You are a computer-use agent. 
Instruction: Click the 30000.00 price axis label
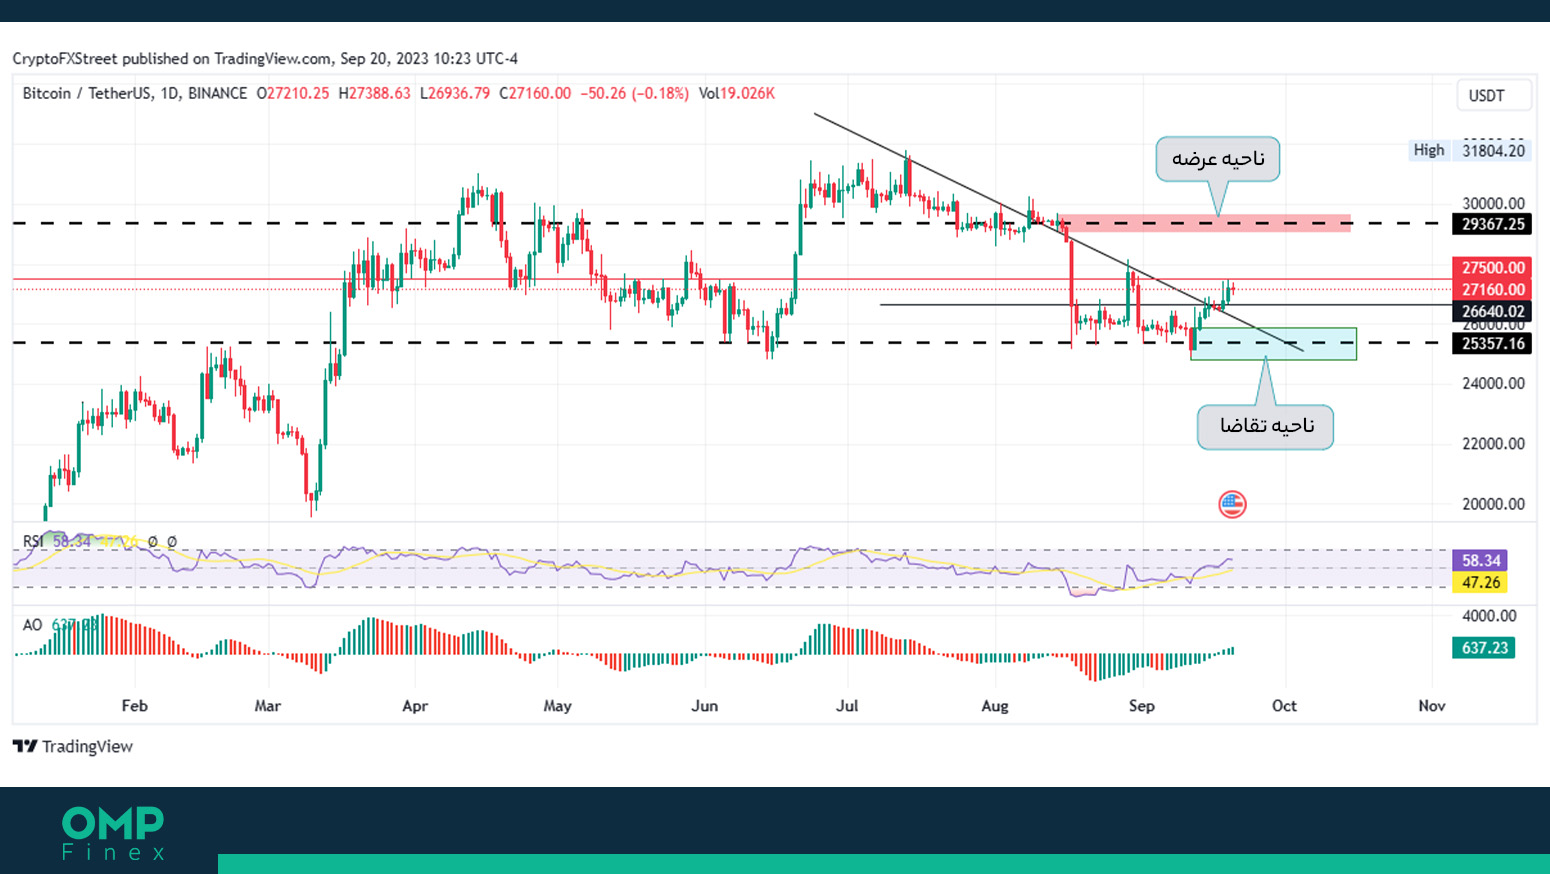click(x=1493, y=203)
